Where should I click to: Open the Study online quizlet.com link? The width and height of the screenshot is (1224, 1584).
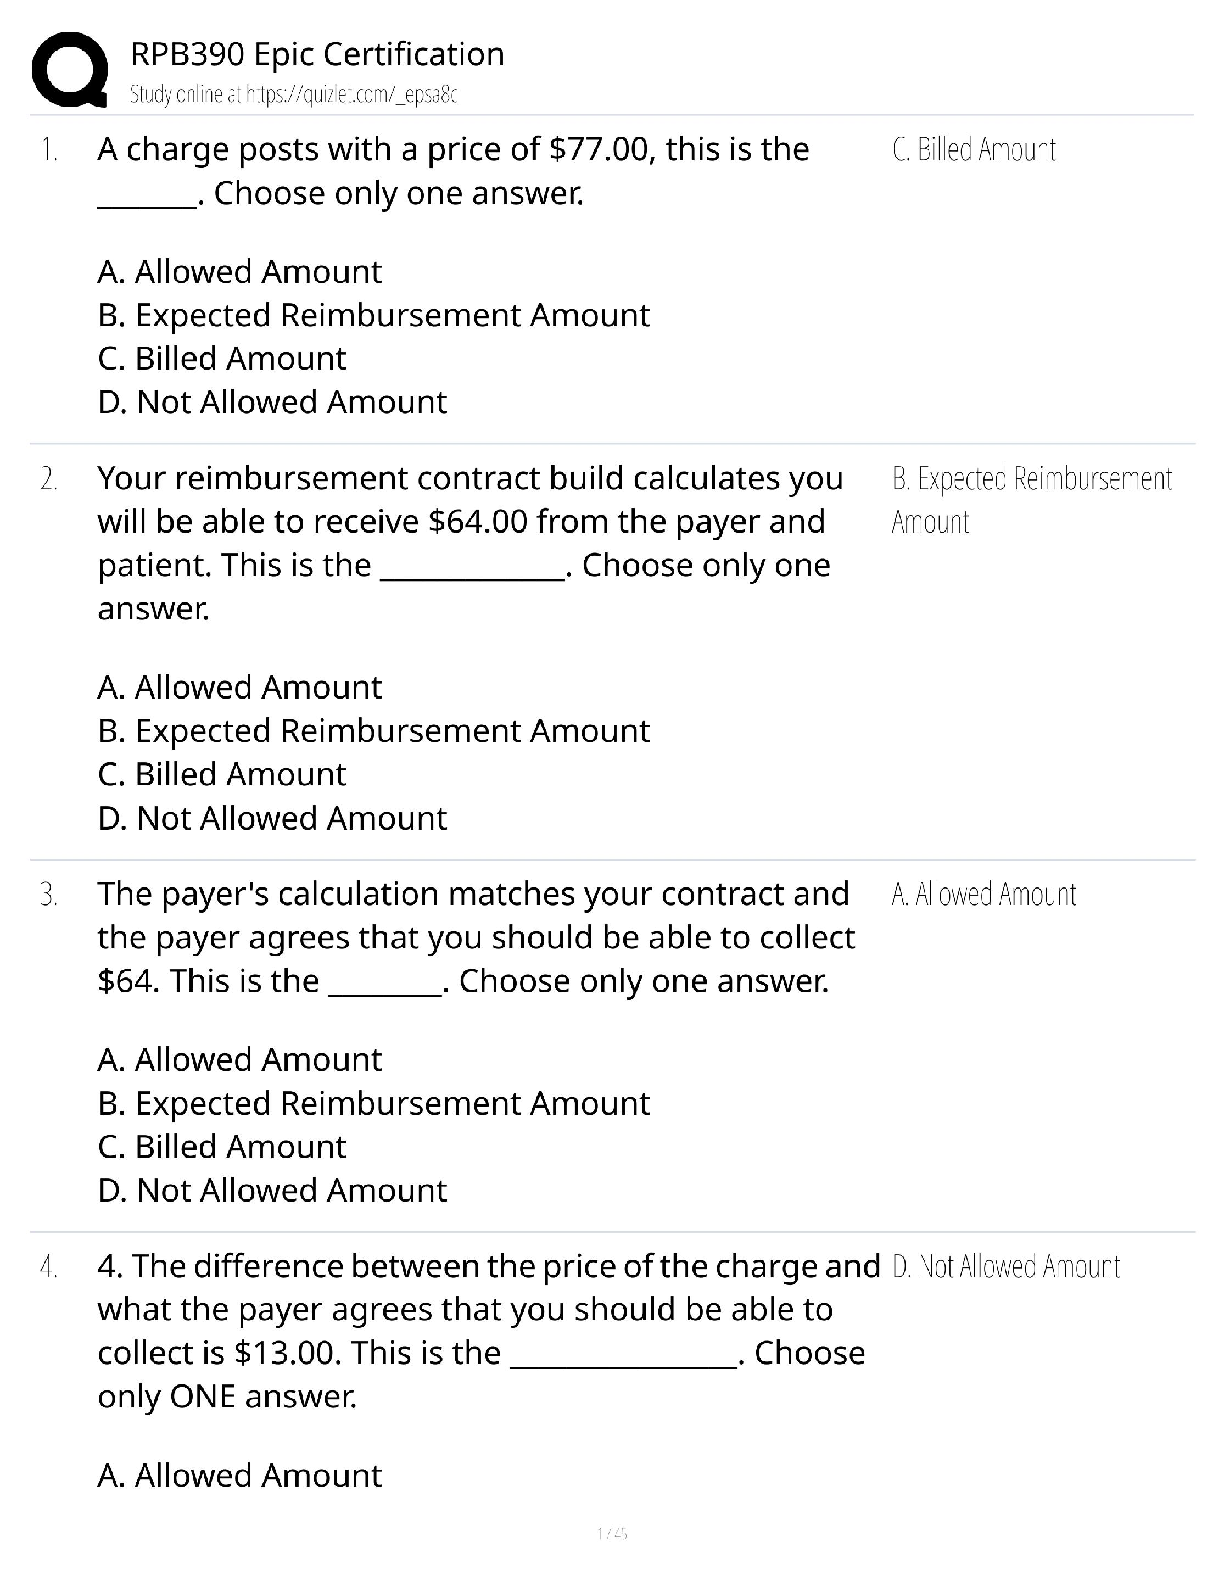click(293, 95)
